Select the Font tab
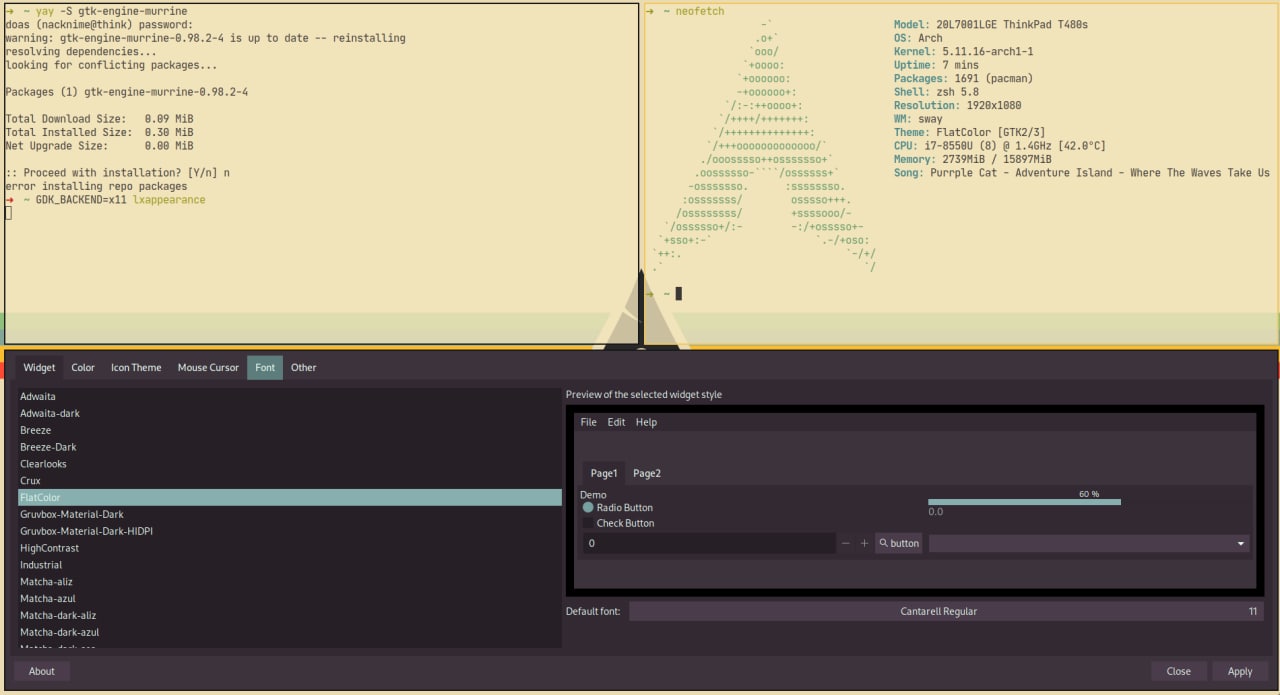The image size is (1280, 695). (265, 367)
